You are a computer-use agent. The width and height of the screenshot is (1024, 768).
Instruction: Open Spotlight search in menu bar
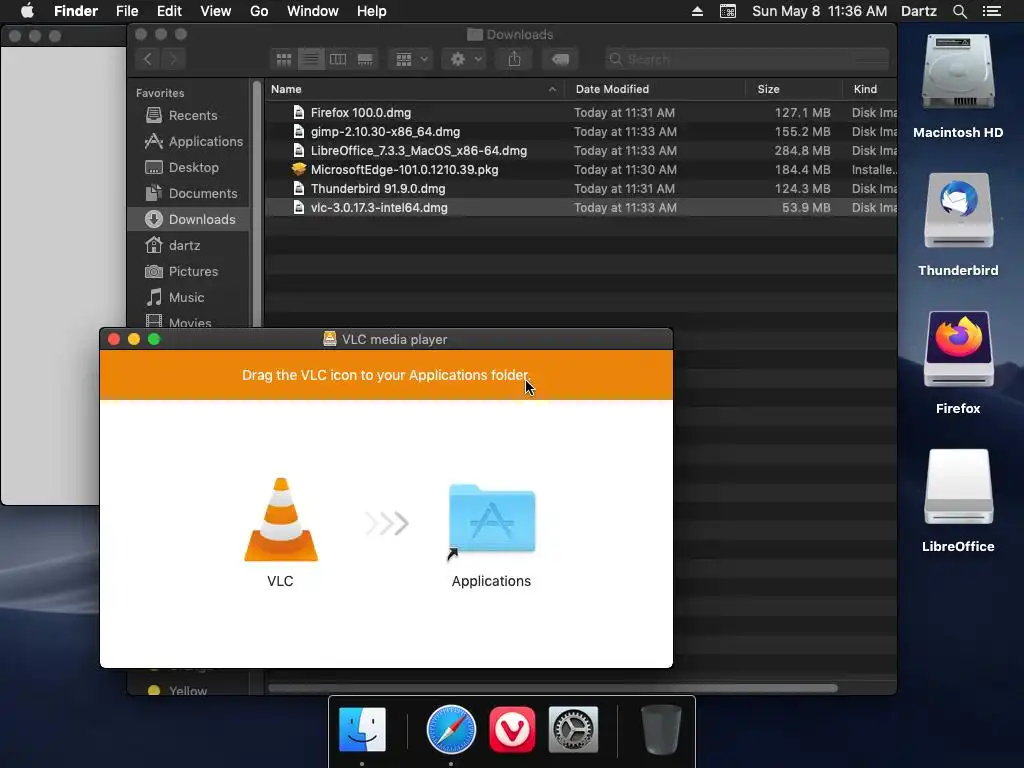click(959, 11)
